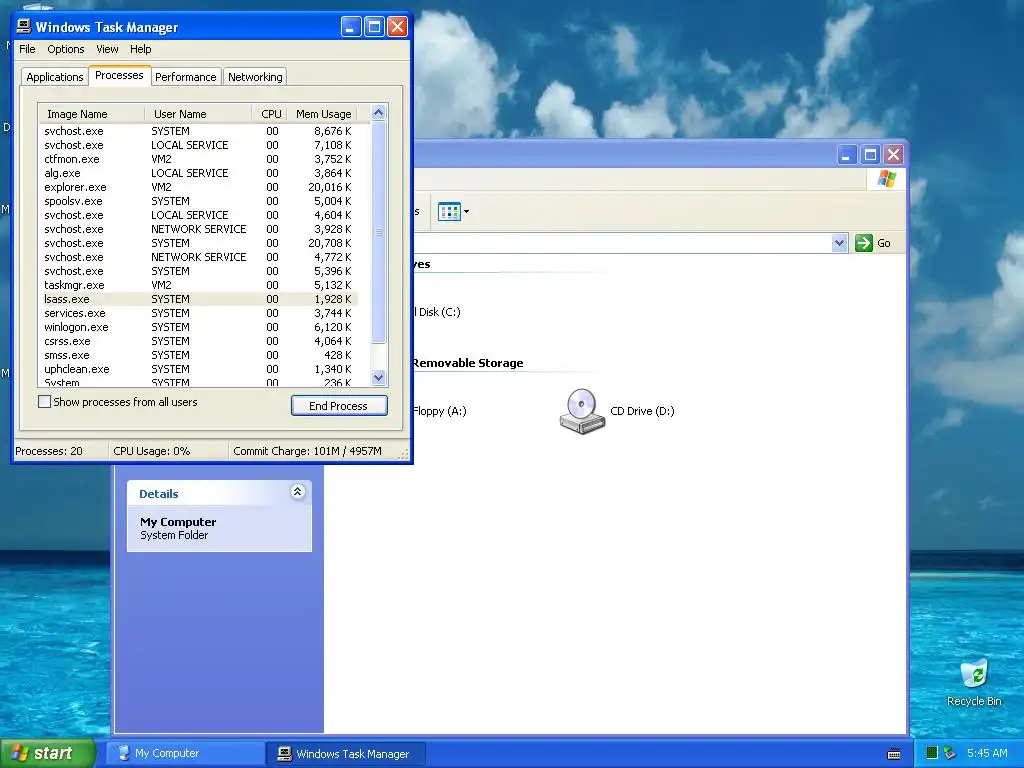
Task: Click the My Computer address bar field
Action: 622,243
